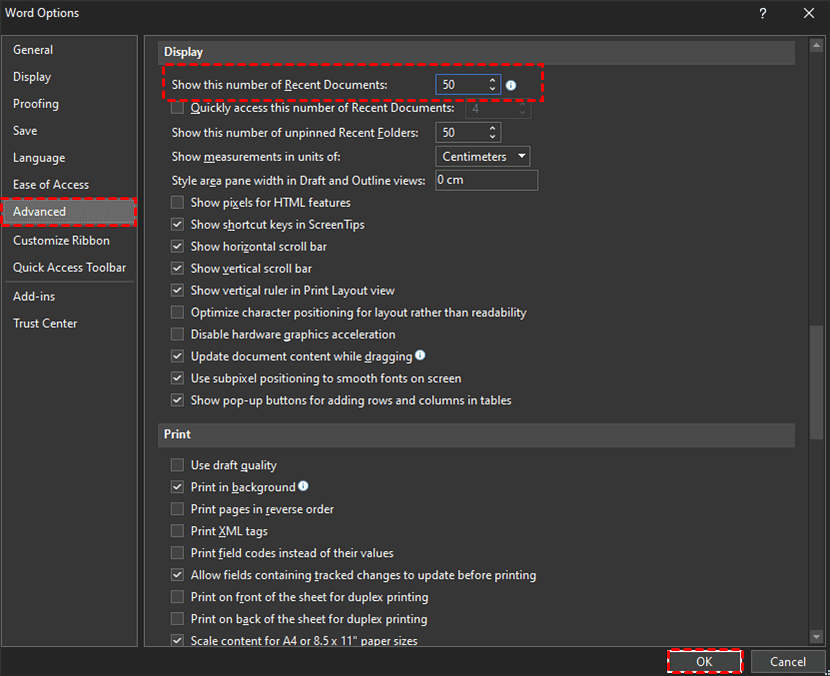Image resolution: width=830 pixels, height=676 pixels.
Task: Open the measurement units Centimeters dropdown
Action: (482, 157)
